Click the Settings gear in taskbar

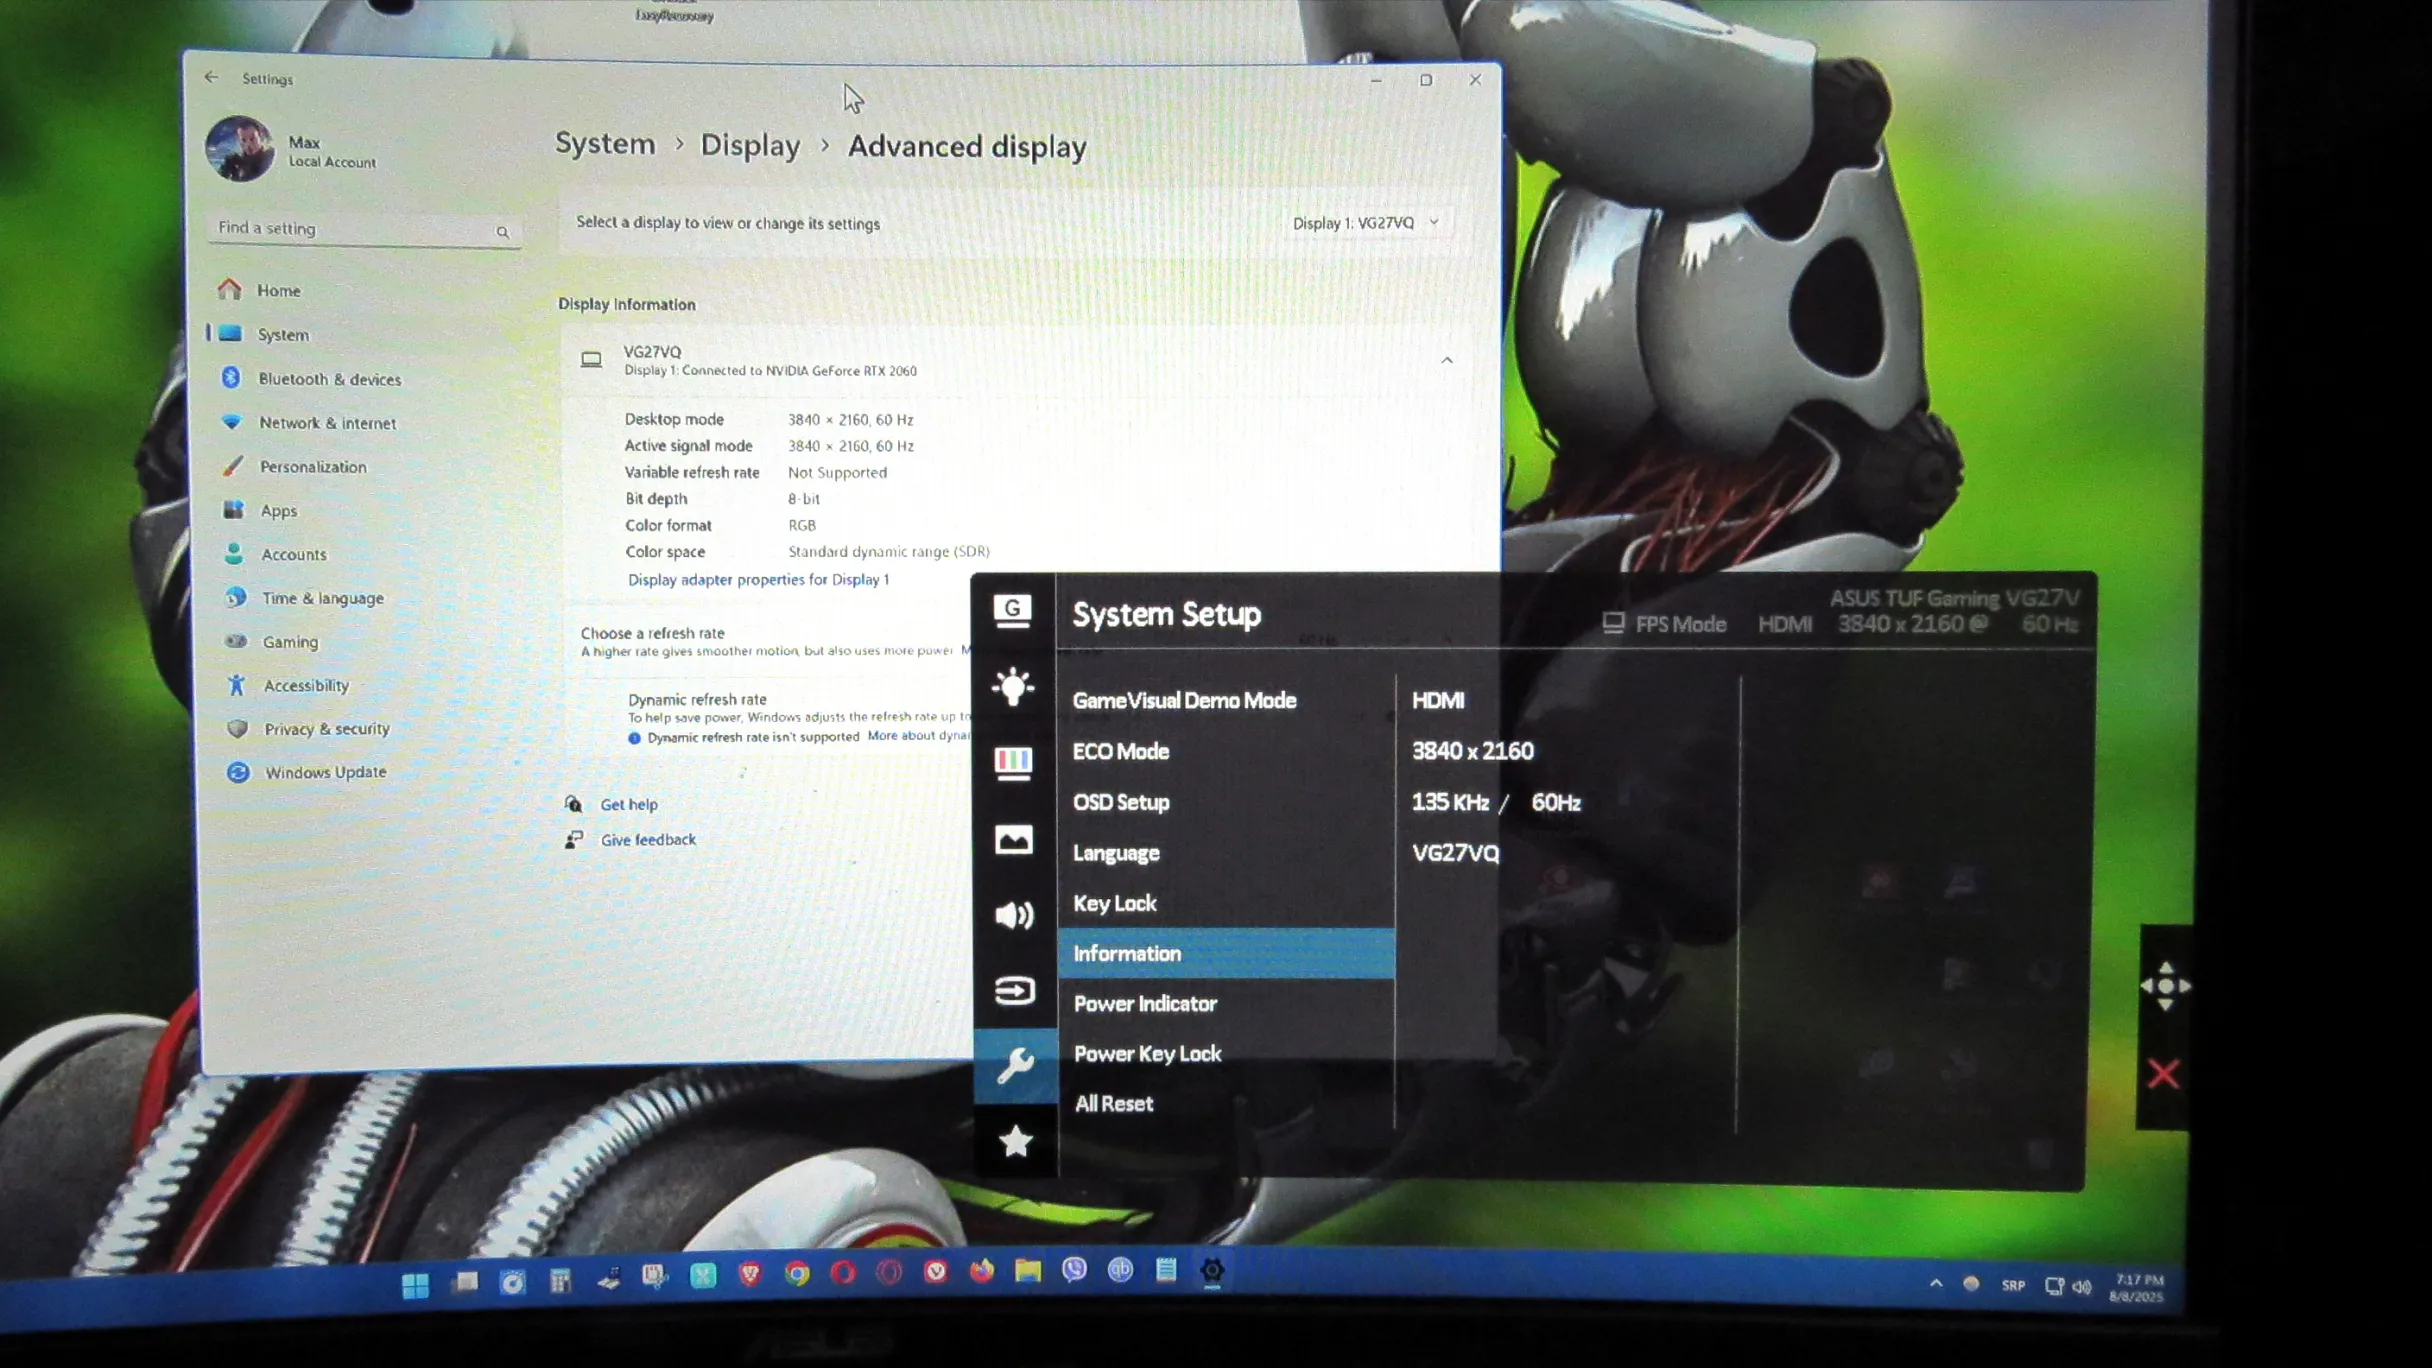coord(1212,1271)
